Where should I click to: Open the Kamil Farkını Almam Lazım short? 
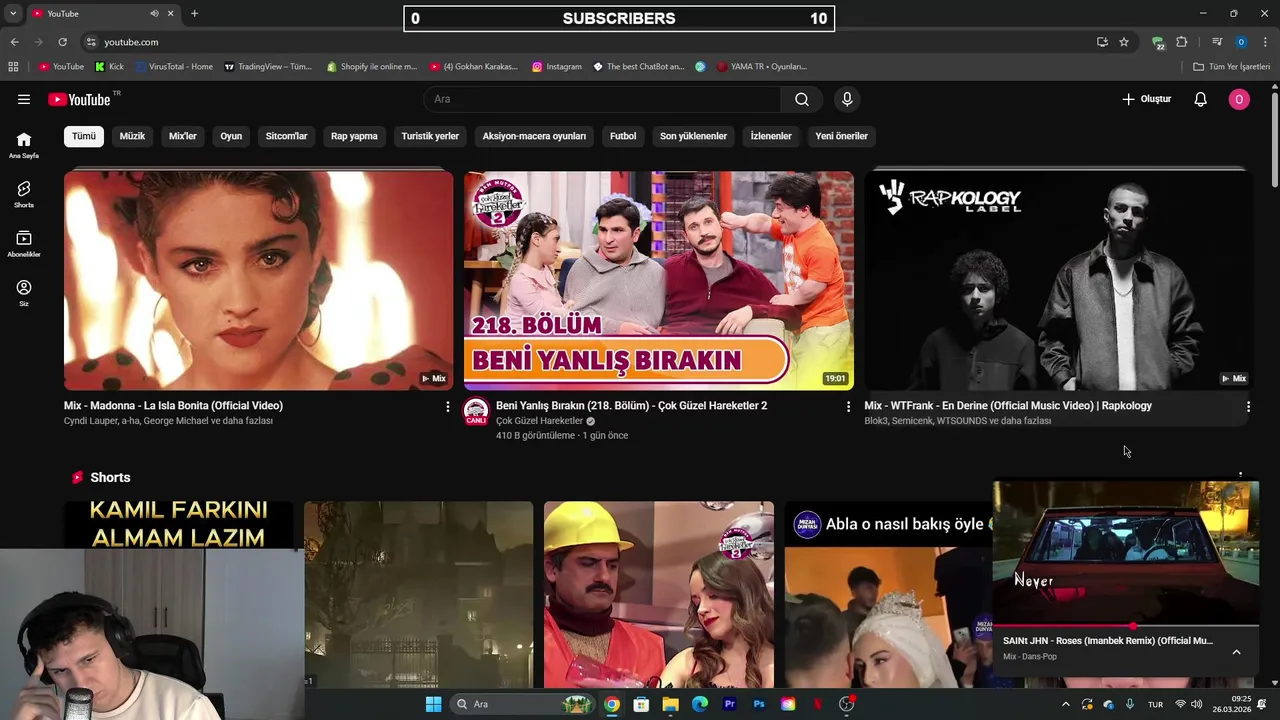click(179, 525)
